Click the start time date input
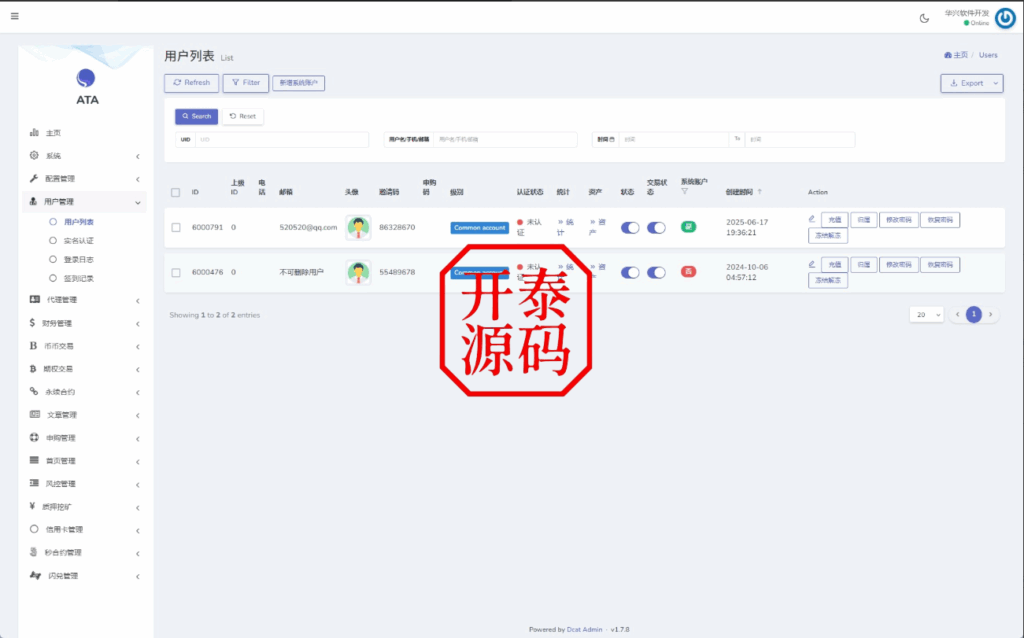 pos(673,139)
